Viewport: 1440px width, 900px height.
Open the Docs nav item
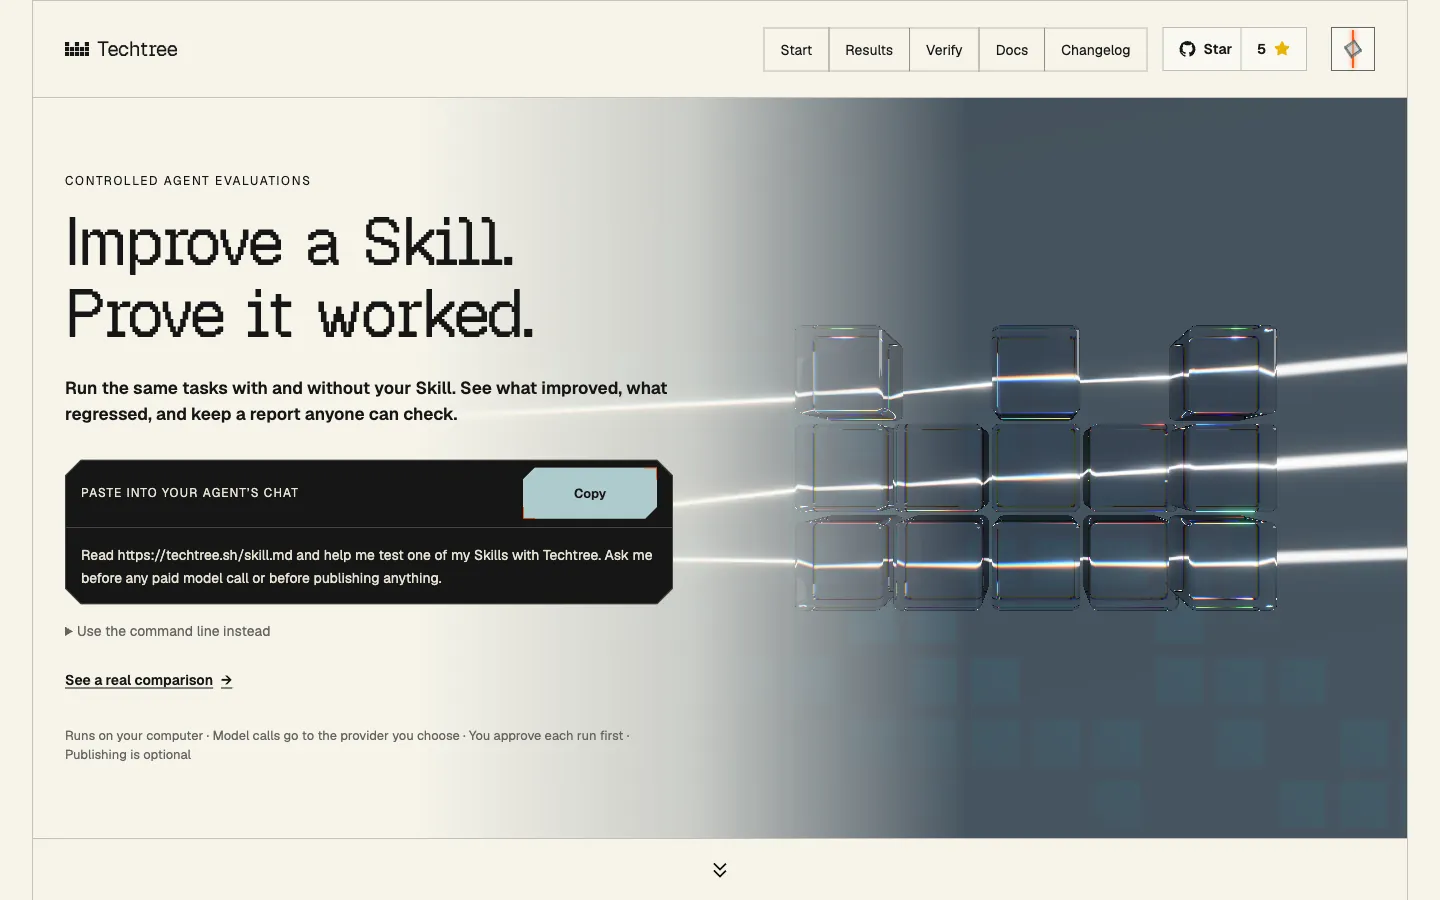coord(1012,50)
